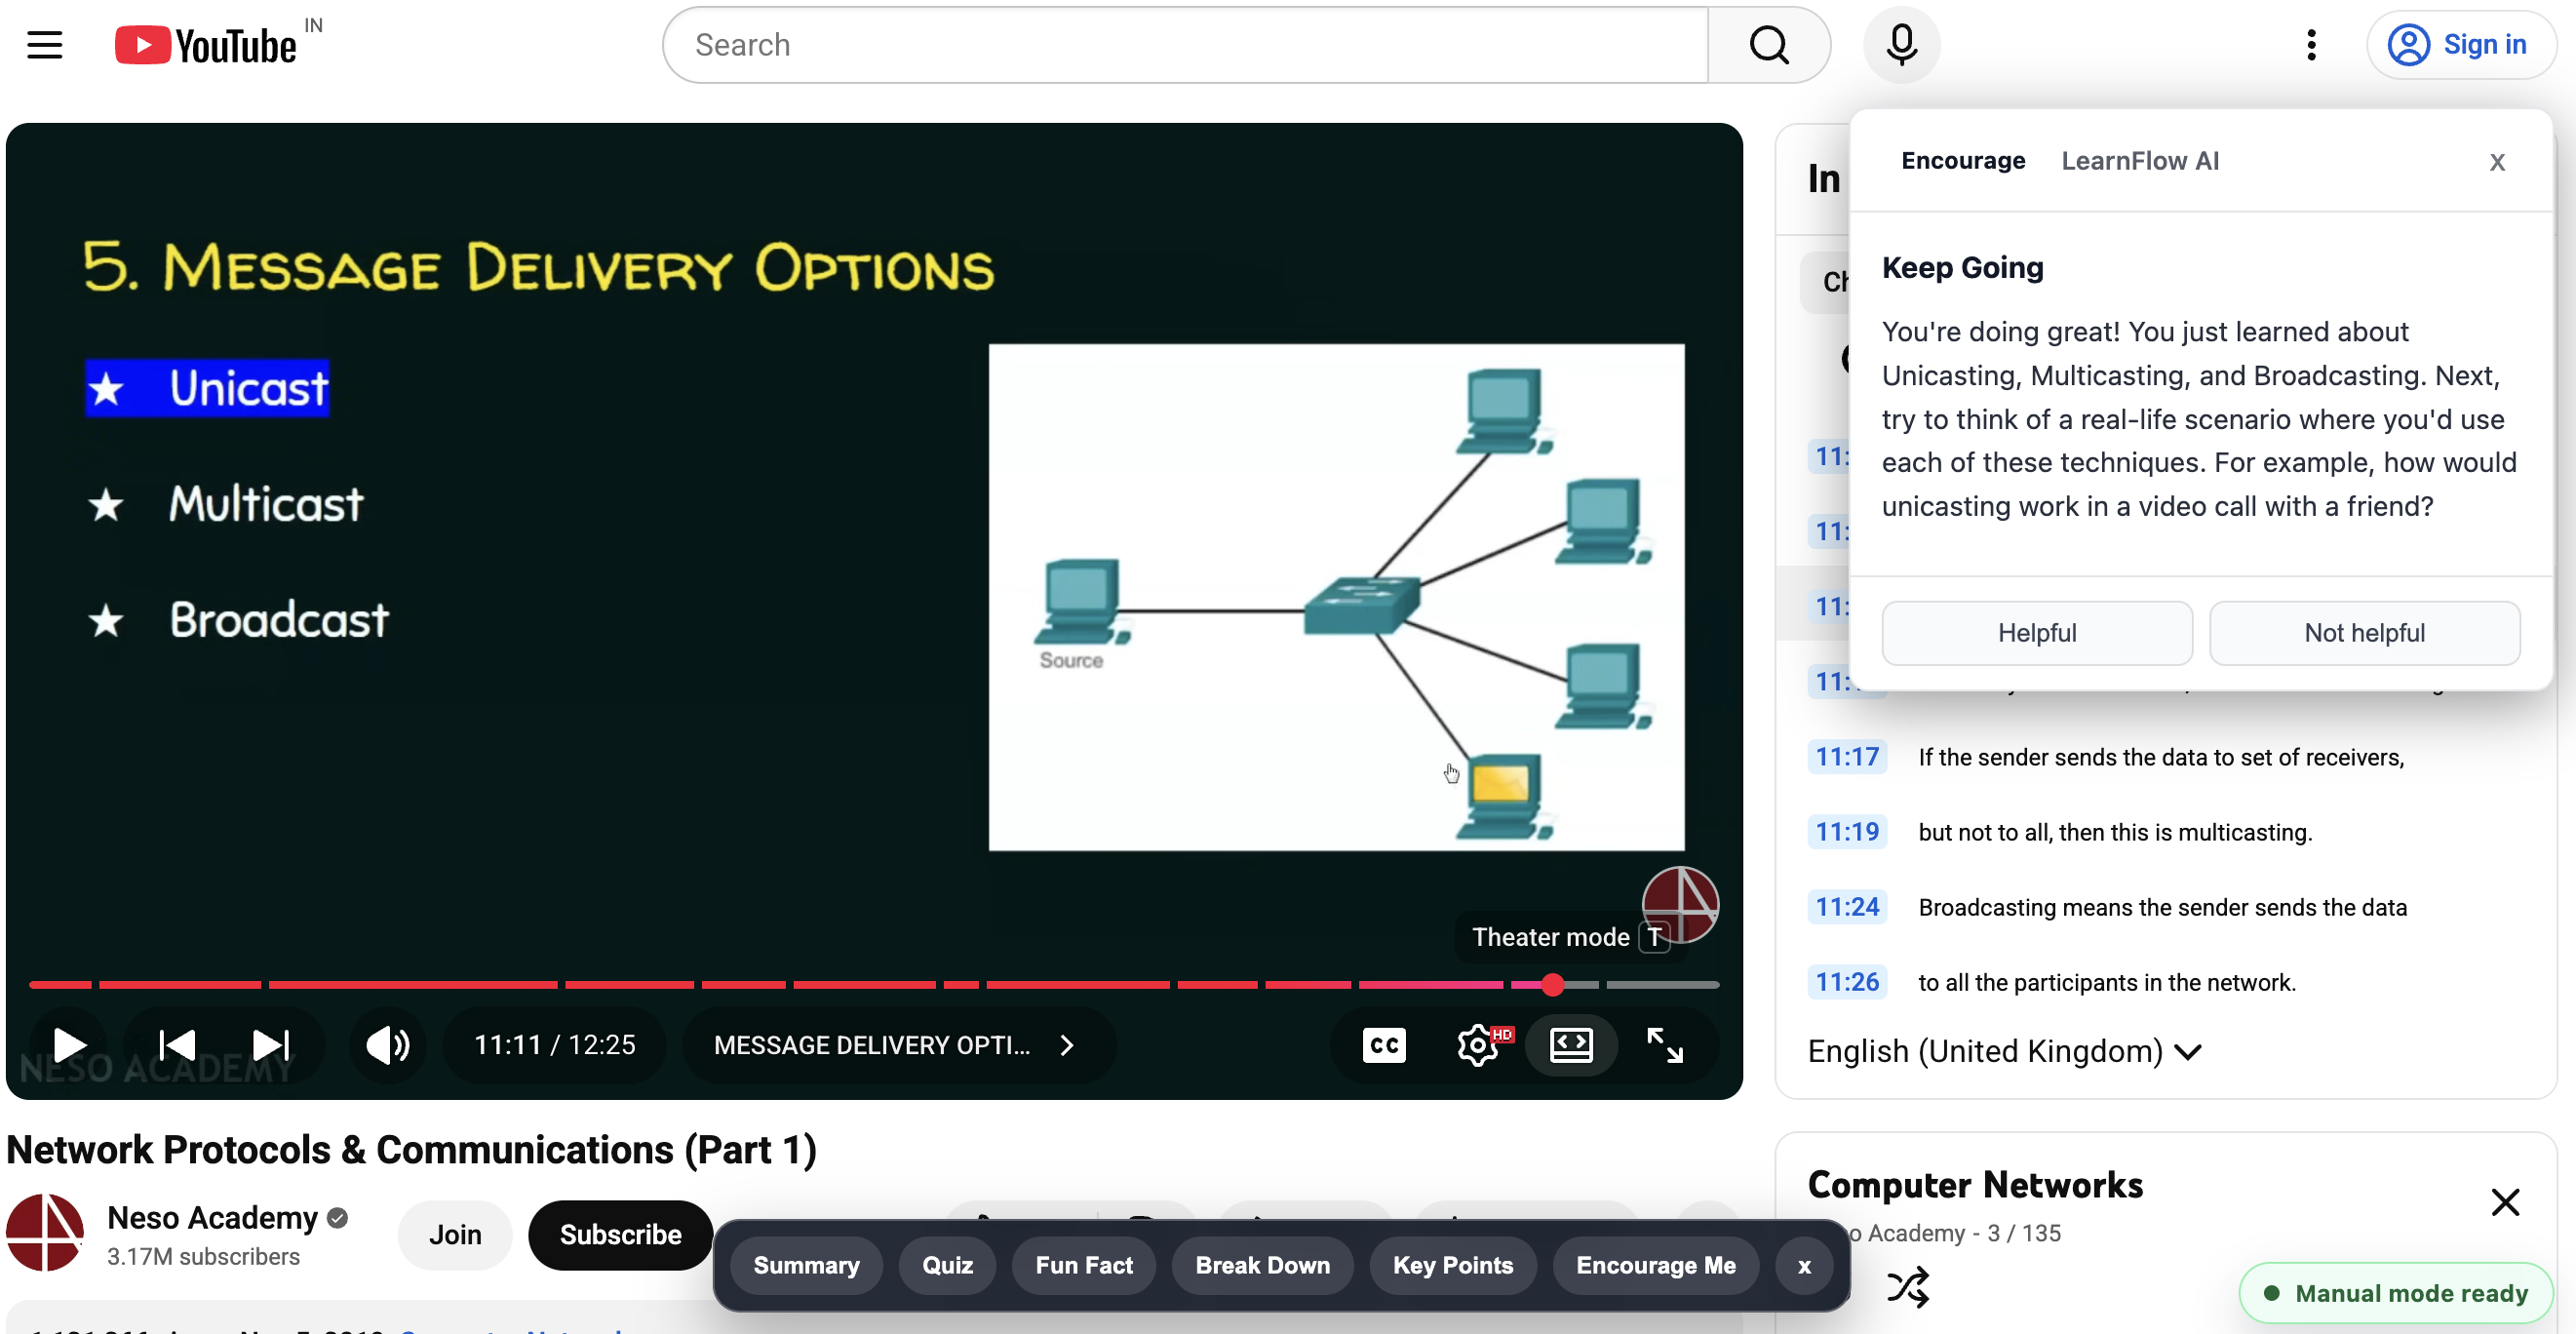The width and height of the screenshot is (2576, 1334).
Task: Click Encourage Me button
Action: click(x=1656, y=1265)
